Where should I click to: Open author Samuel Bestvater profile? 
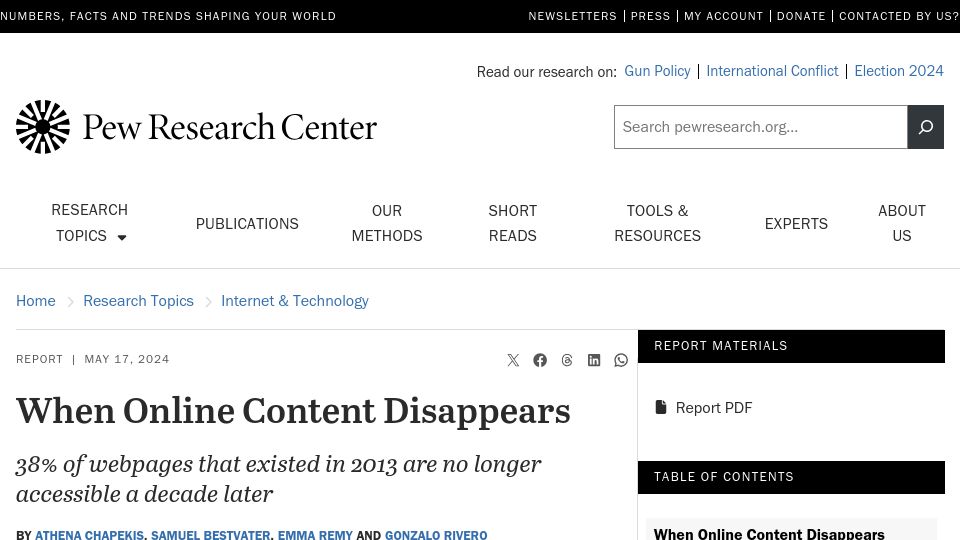pos(210,534)
